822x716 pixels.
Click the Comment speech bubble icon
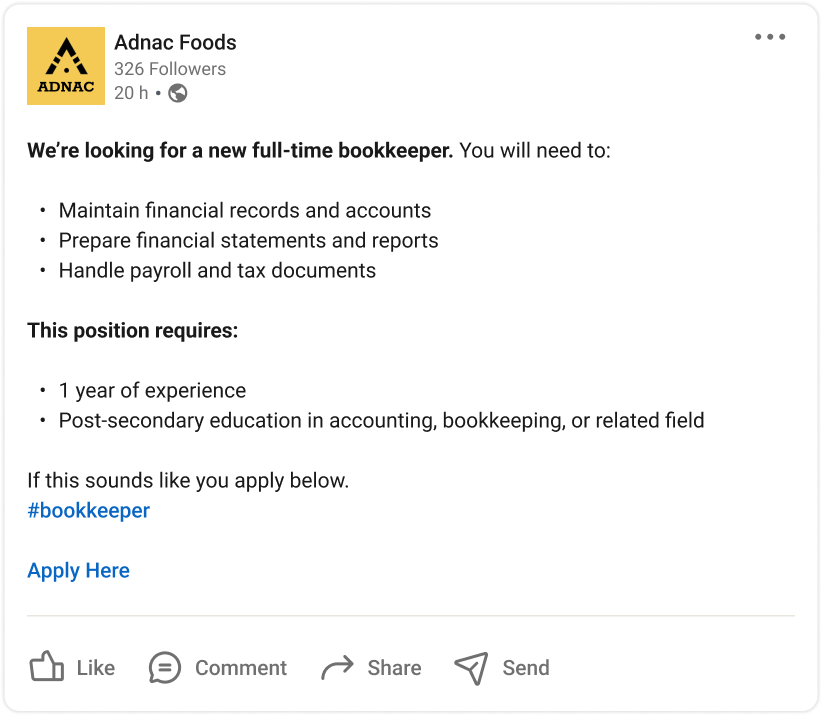click(x=165, y=667)
